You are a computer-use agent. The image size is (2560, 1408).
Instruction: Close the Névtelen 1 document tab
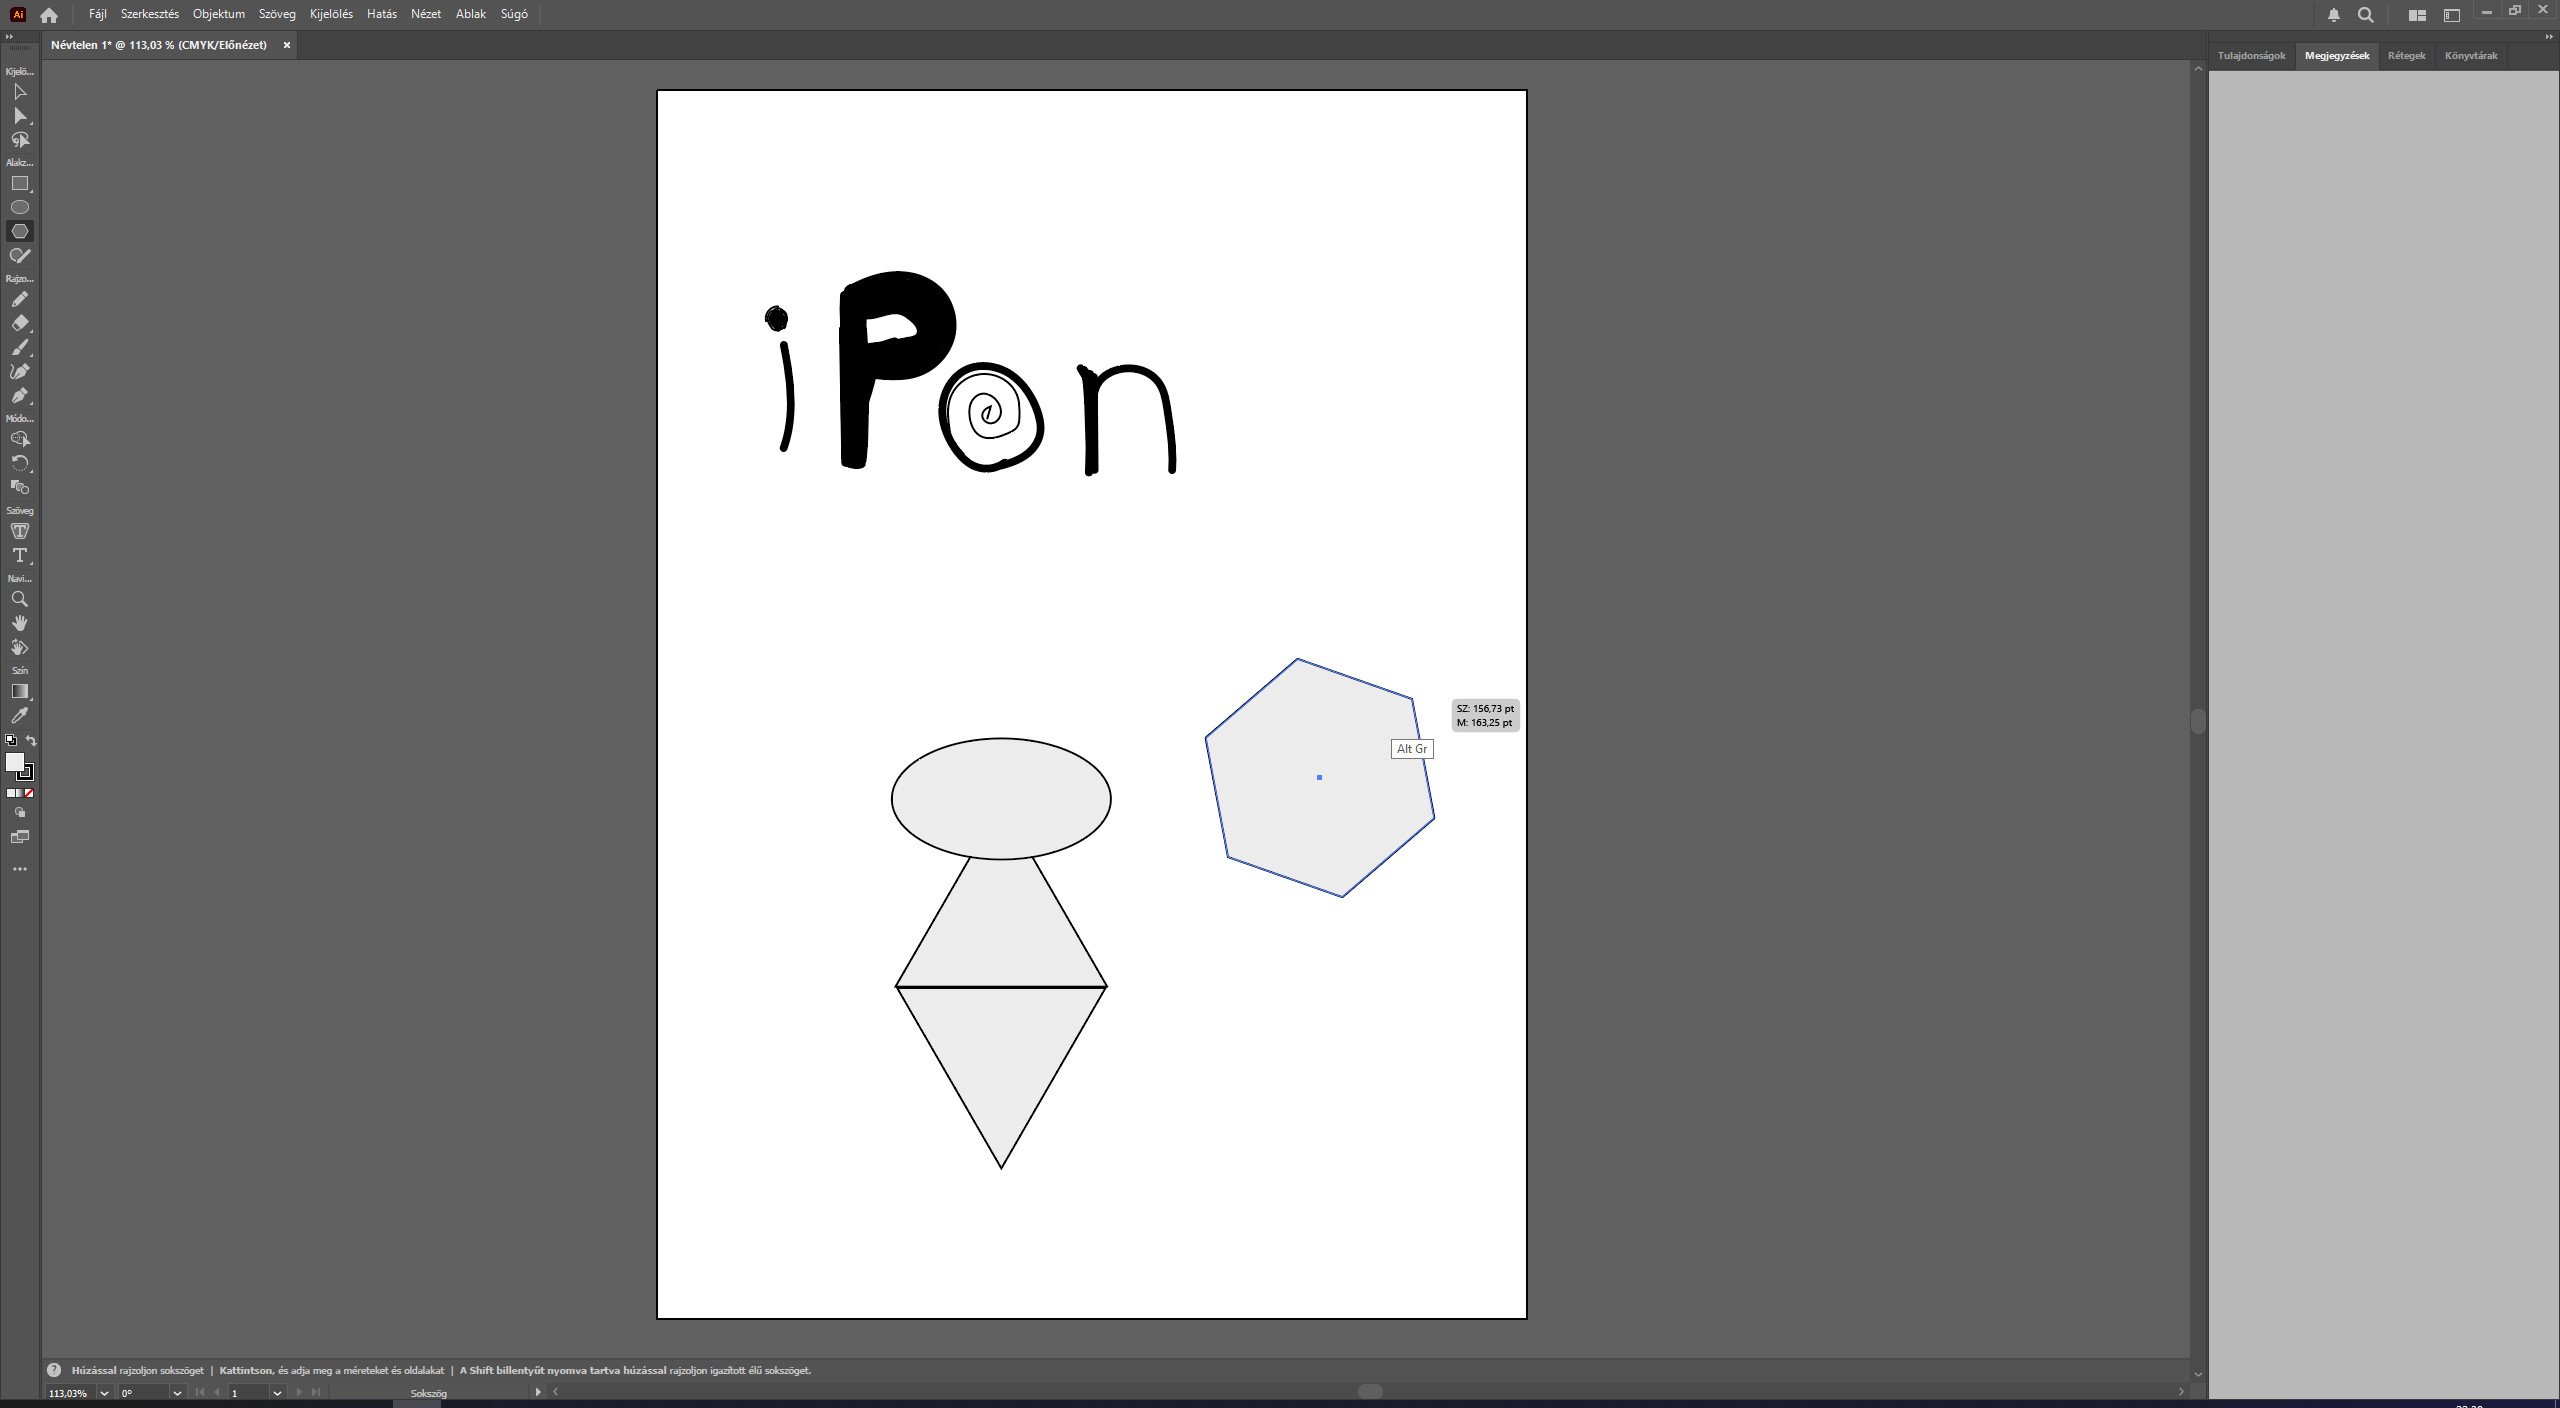(287, 45)
